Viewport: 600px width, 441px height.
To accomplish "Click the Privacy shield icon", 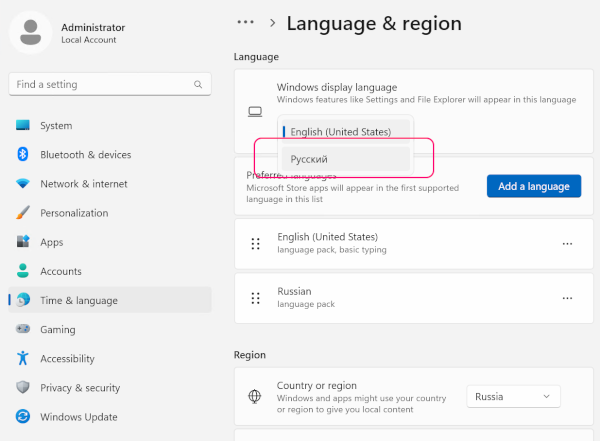I will [x=23, y=387].
